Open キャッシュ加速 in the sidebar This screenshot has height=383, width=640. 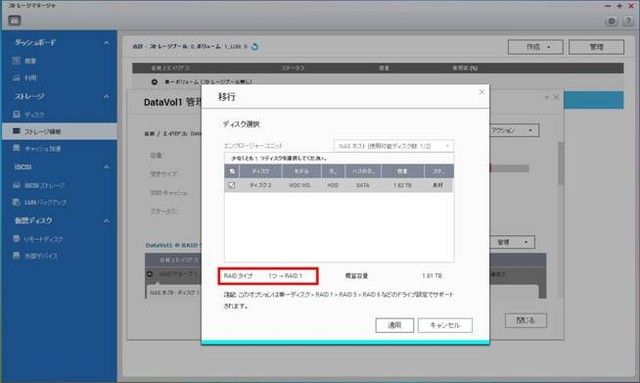tap(37, 149)
